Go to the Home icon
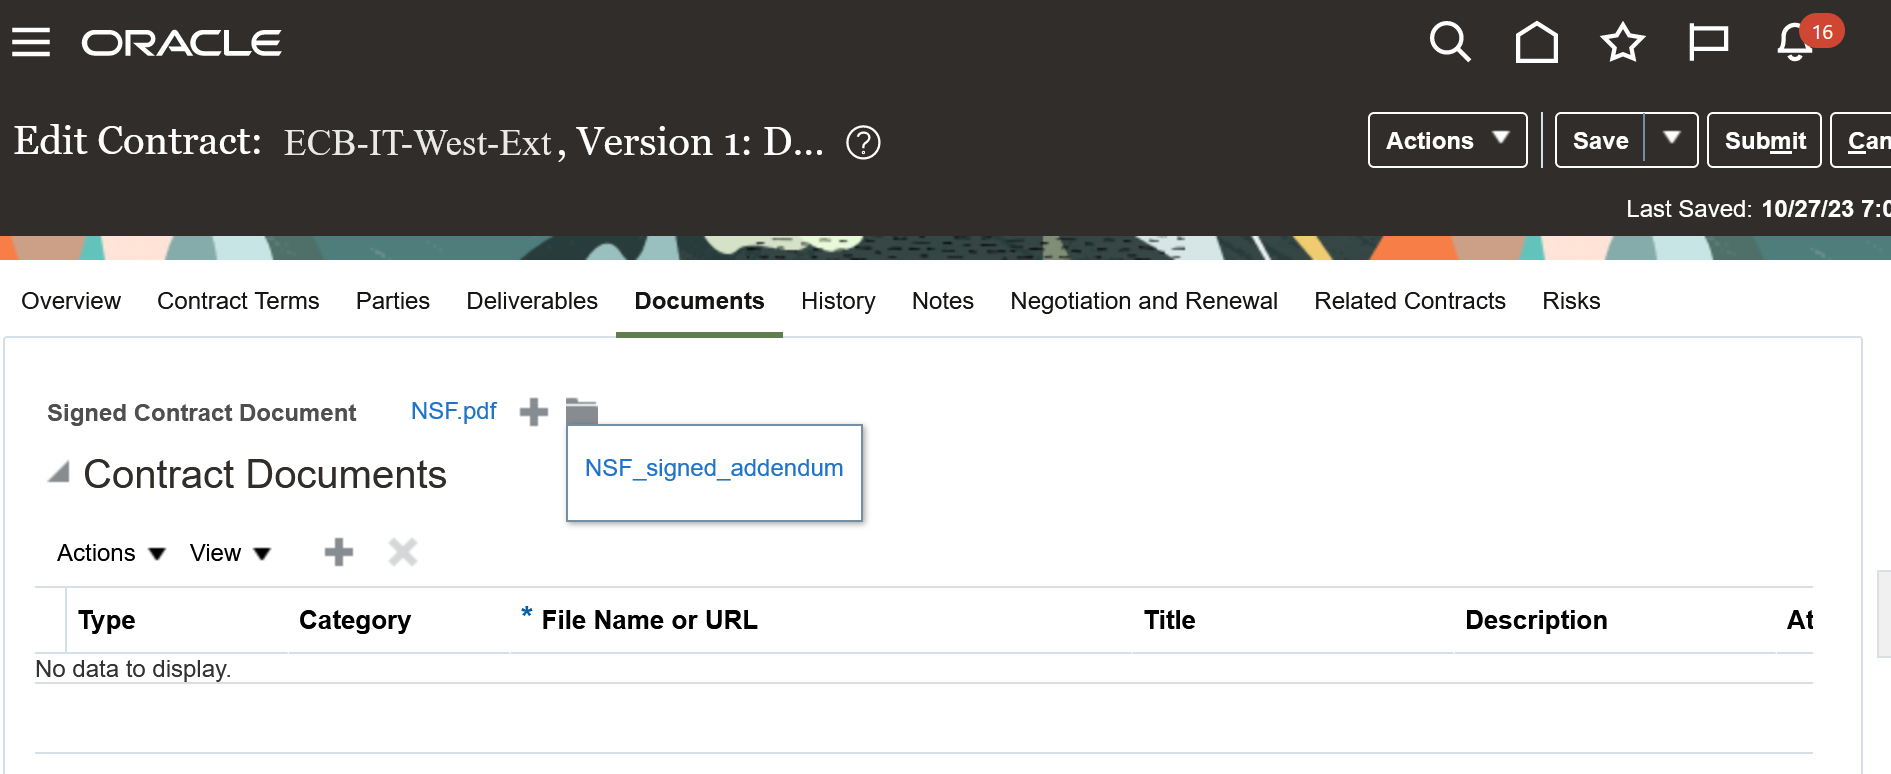The width and height of the screenshot is (1891, 774). point(1536,42)
